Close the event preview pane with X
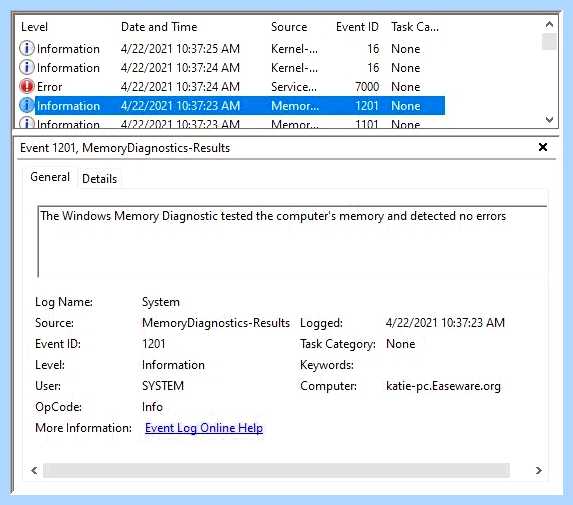 tap(543, 147)
